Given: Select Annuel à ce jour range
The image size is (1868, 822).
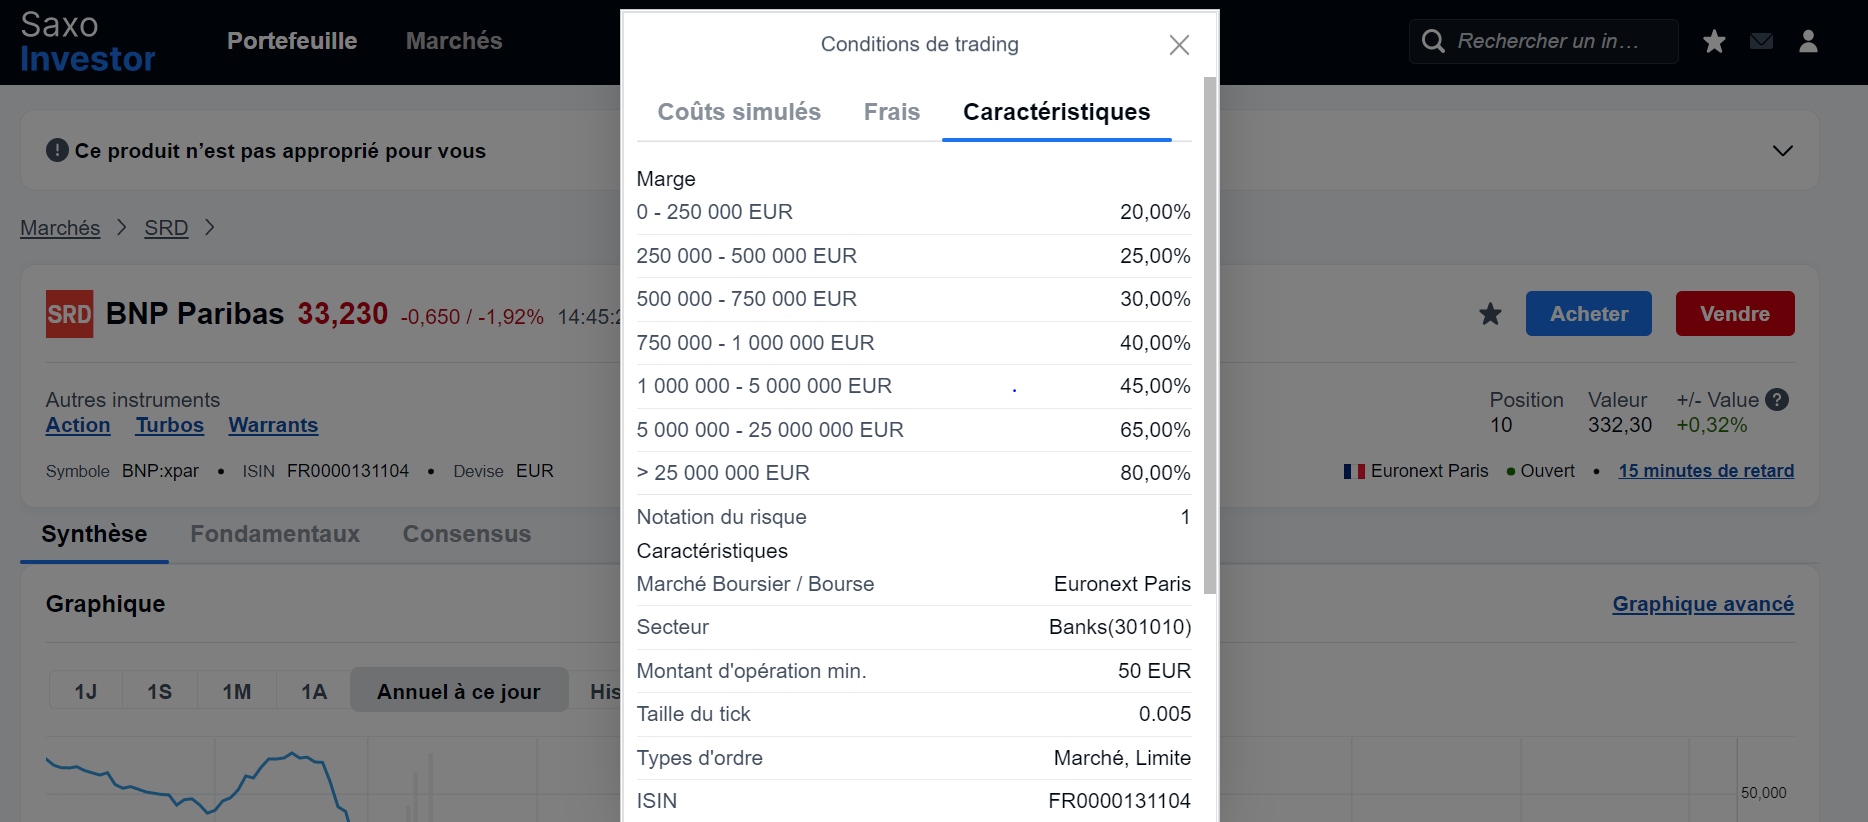Looking at the screenshot, I should pyautogui.click(x=459, y=691).
